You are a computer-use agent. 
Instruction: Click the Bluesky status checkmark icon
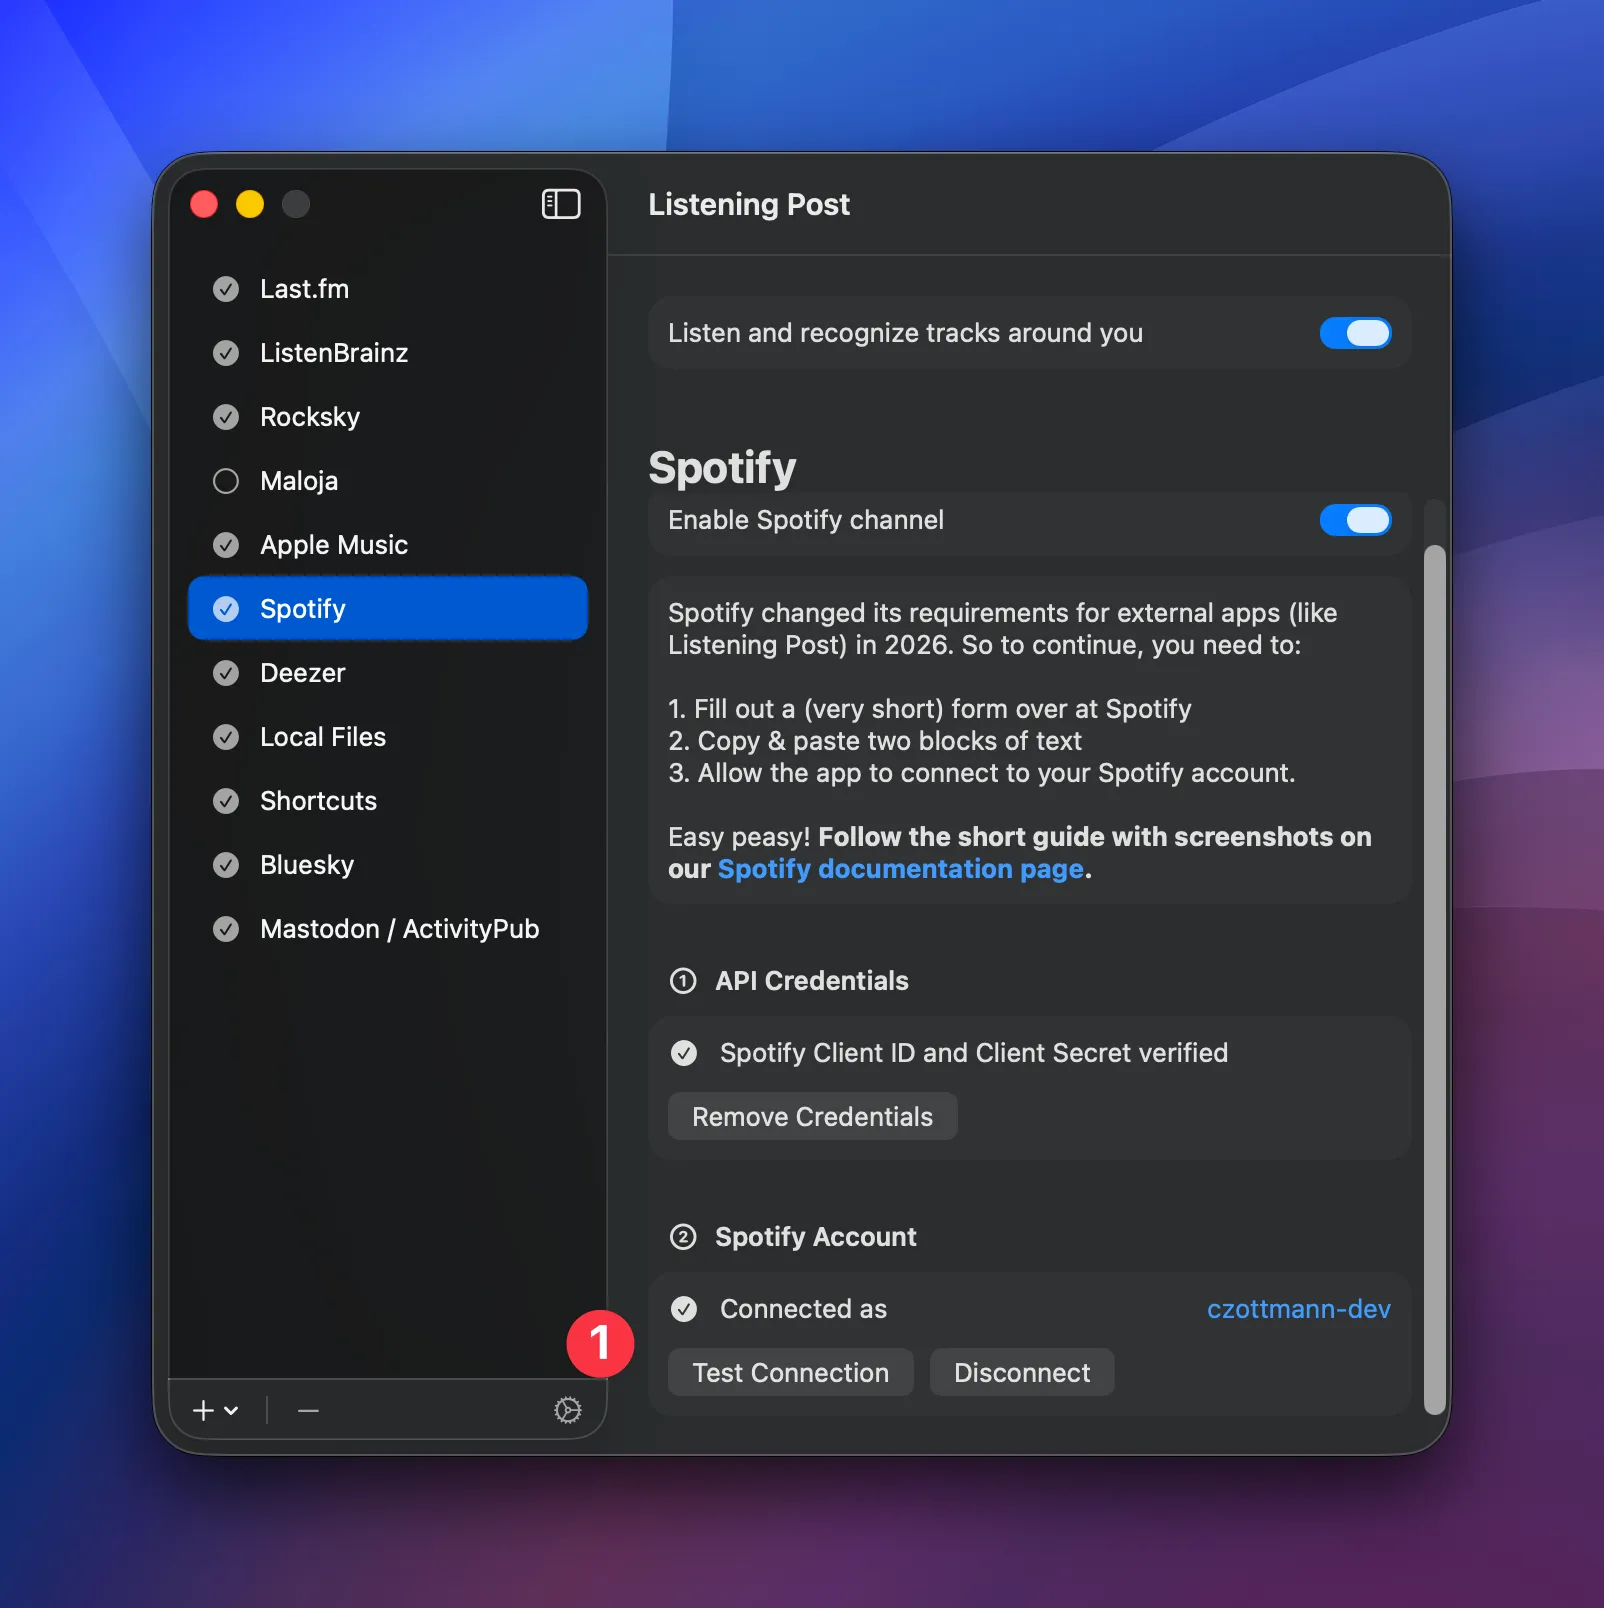(x=226, y=865)
